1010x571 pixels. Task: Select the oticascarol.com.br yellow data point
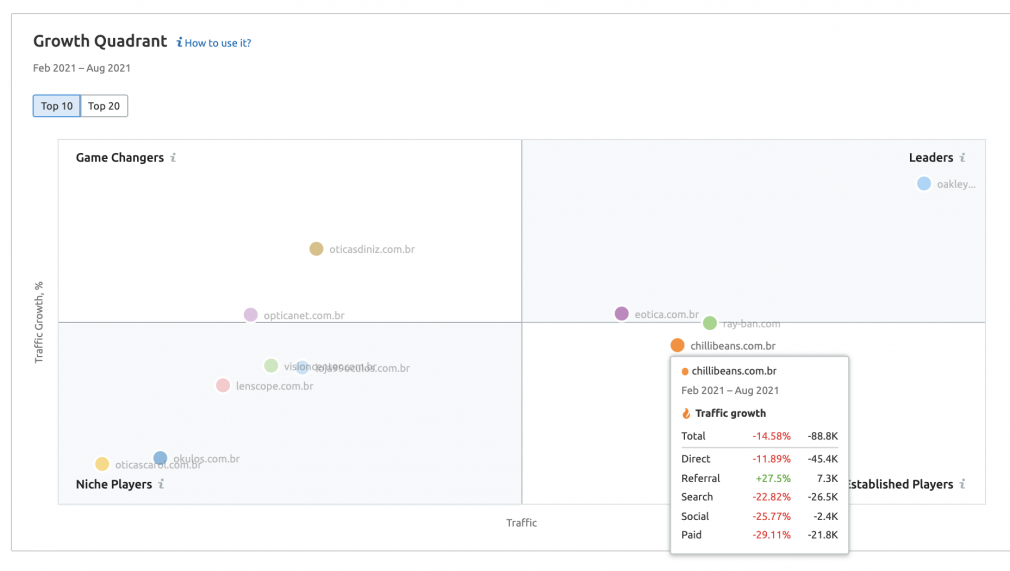pos(102,464)
